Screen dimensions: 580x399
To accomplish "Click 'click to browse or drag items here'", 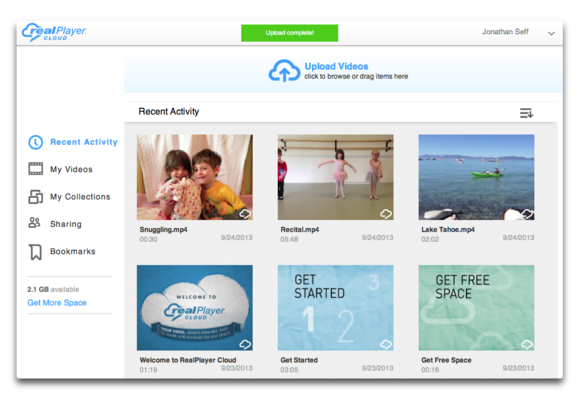I will [356, 77].
